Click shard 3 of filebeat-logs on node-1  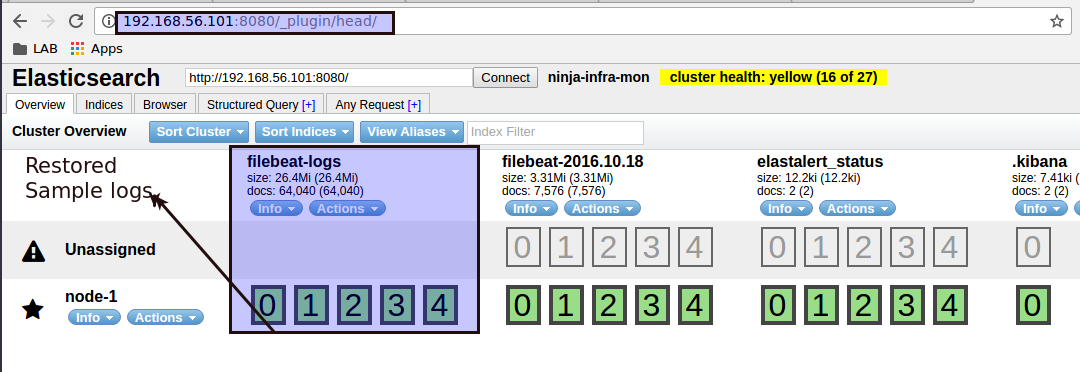[x=397, y=305]
